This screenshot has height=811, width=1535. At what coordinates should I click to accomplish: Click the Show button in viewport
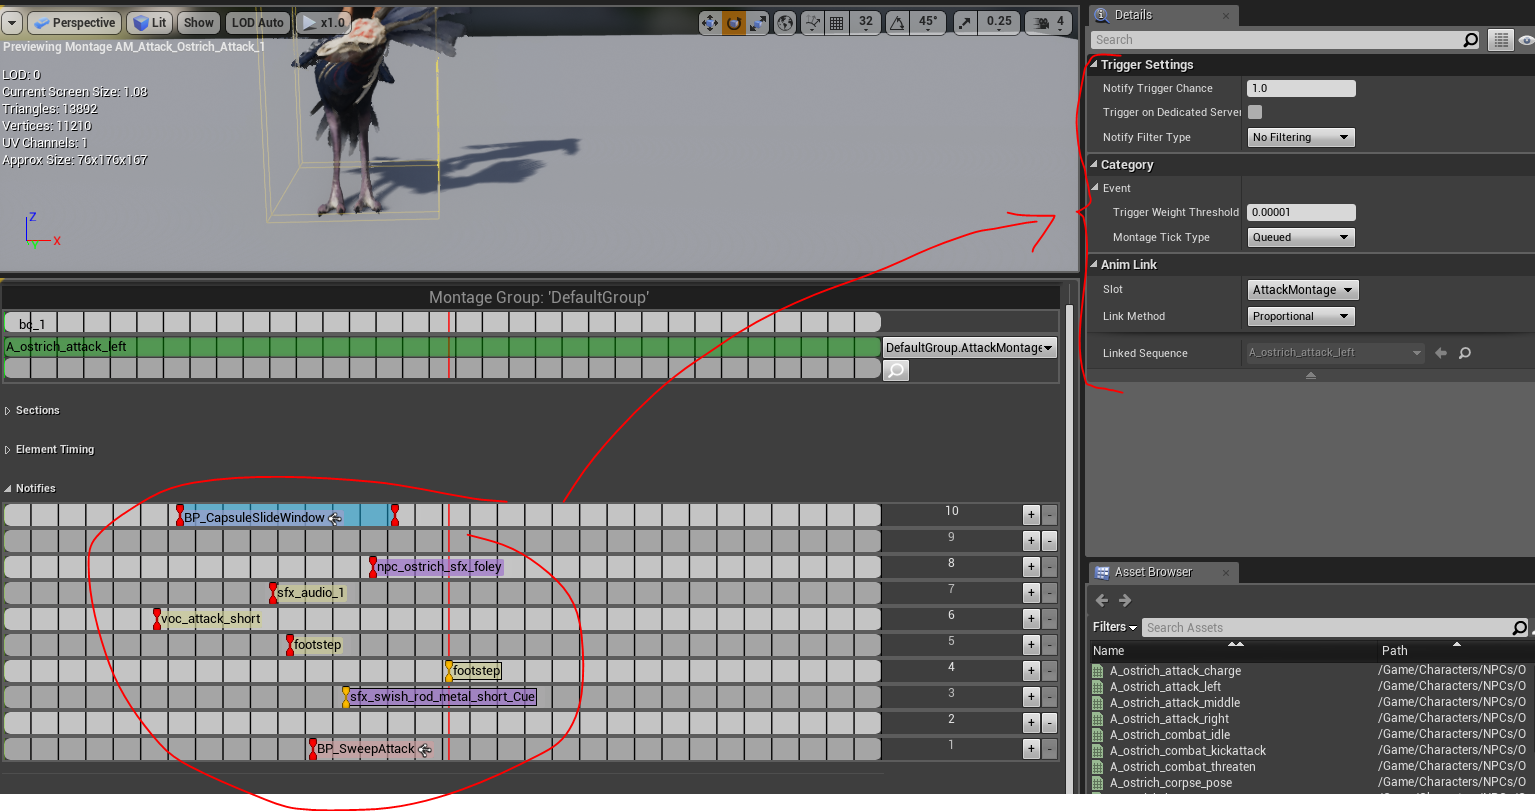pyautogui.click(x=199, y=23)
